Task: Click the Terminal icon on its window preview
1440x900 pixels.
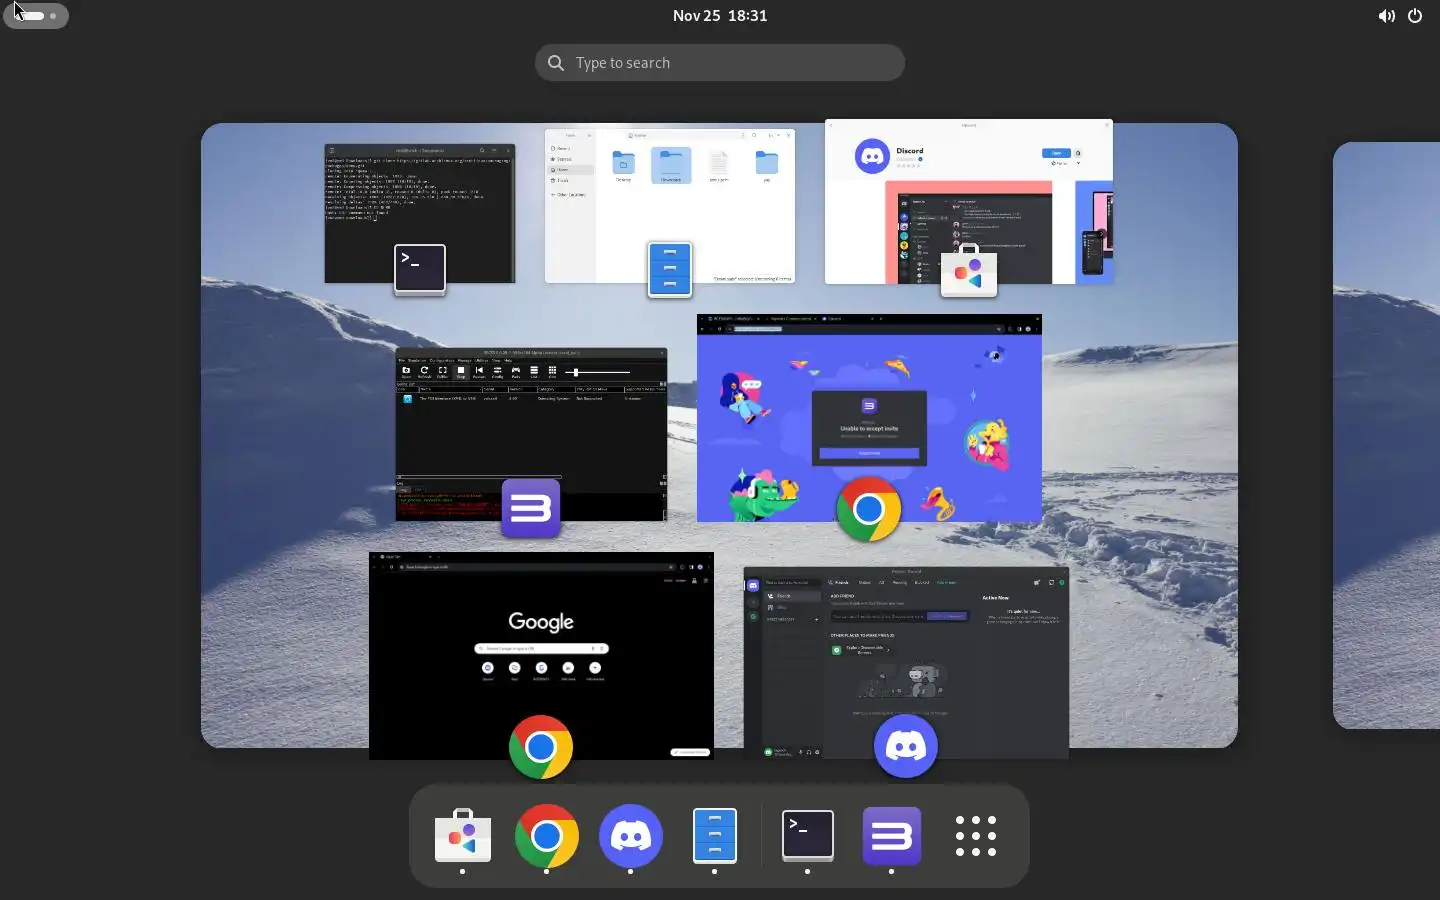Action: (x=420, y=268)
